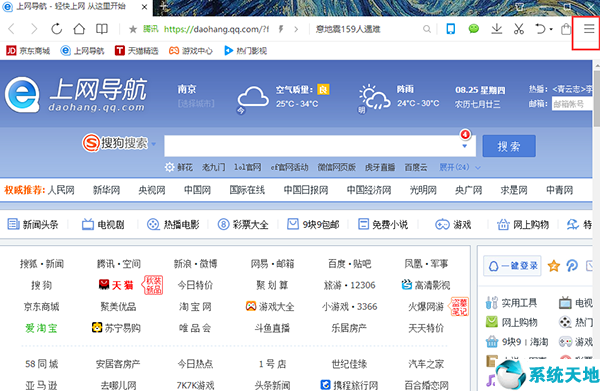Select the 彩票大全 category tab

tap(243, 224)
